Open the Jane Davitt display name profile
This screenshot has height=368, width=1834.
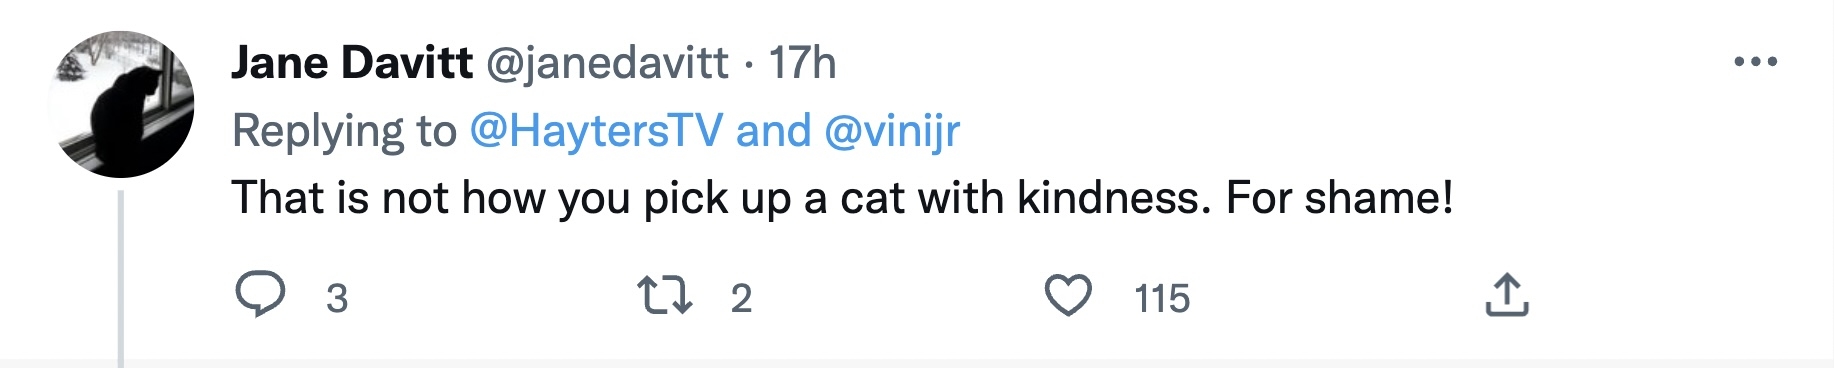pos(352,63)
